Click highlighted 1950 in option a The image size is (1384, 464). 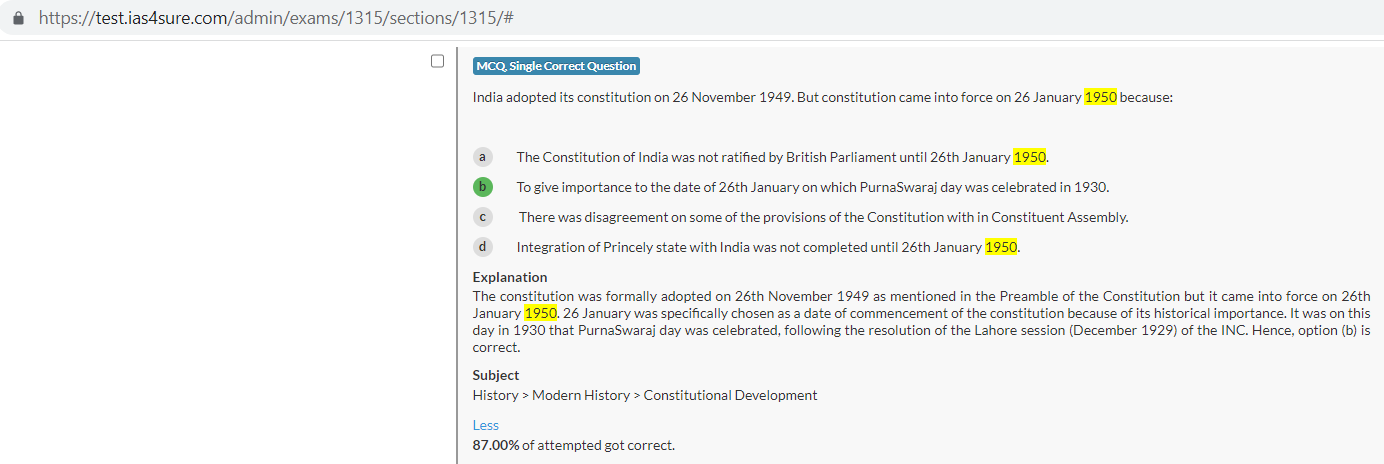[1029, 157]
